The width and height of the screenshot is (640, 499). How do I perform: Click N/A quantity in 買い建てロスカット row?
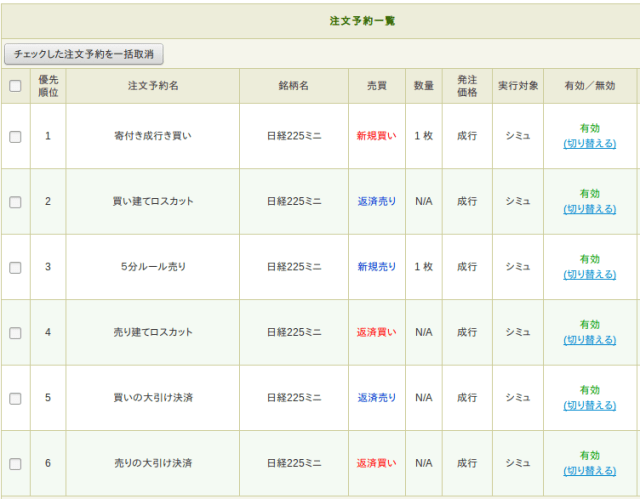424,201
